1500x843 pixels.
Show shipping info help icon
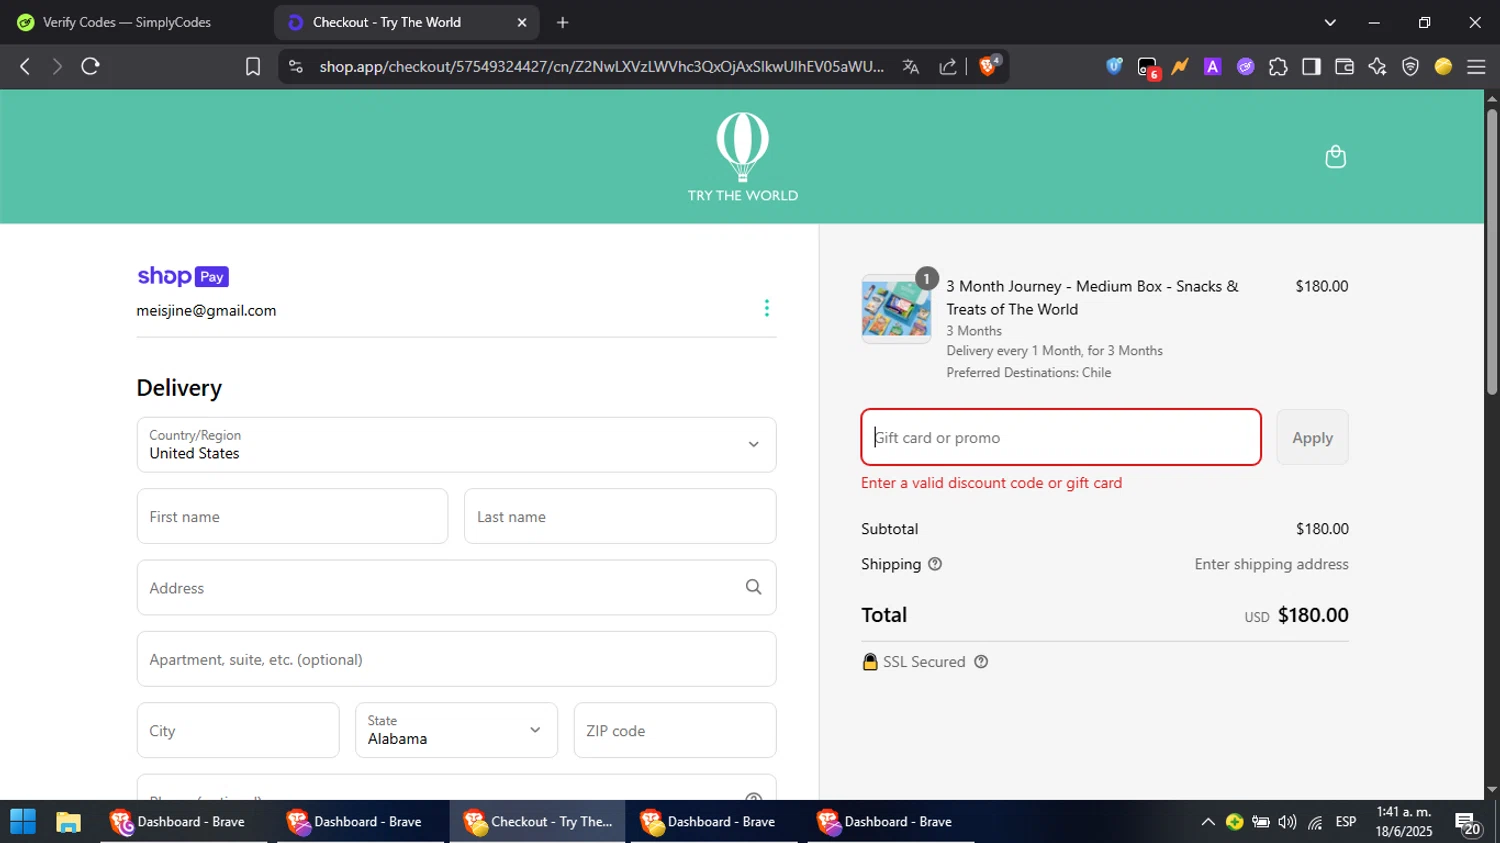point(935,564)
